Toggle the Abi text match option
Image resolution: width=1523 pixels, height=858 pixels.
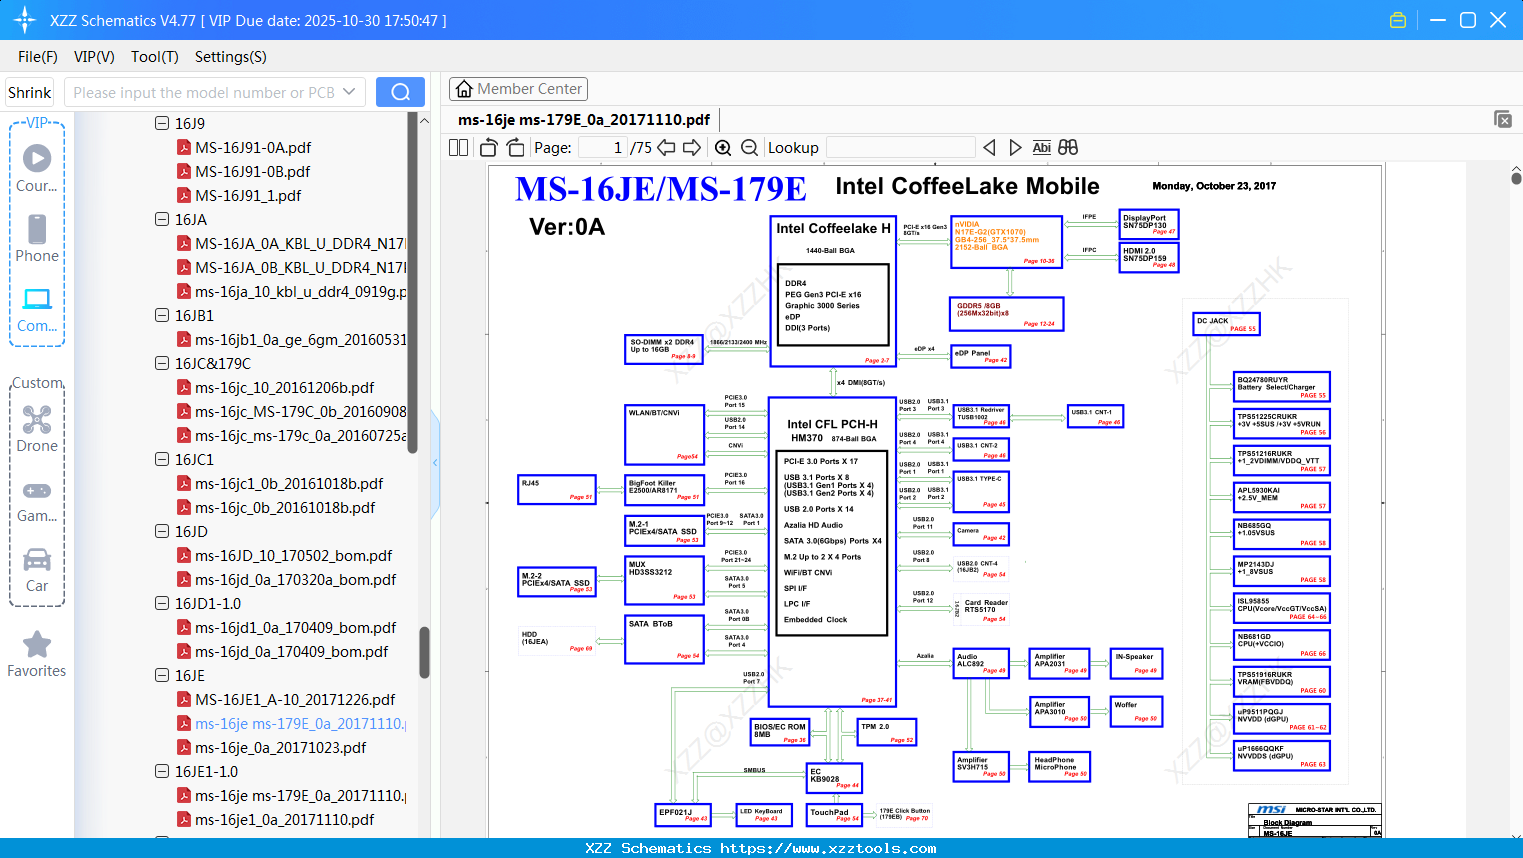point(1041,147)
